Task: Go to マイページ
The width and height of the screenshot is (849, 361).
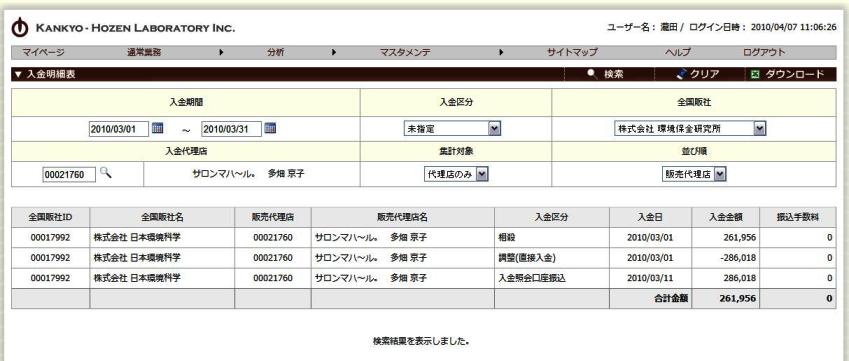Action: pos(43,52)
